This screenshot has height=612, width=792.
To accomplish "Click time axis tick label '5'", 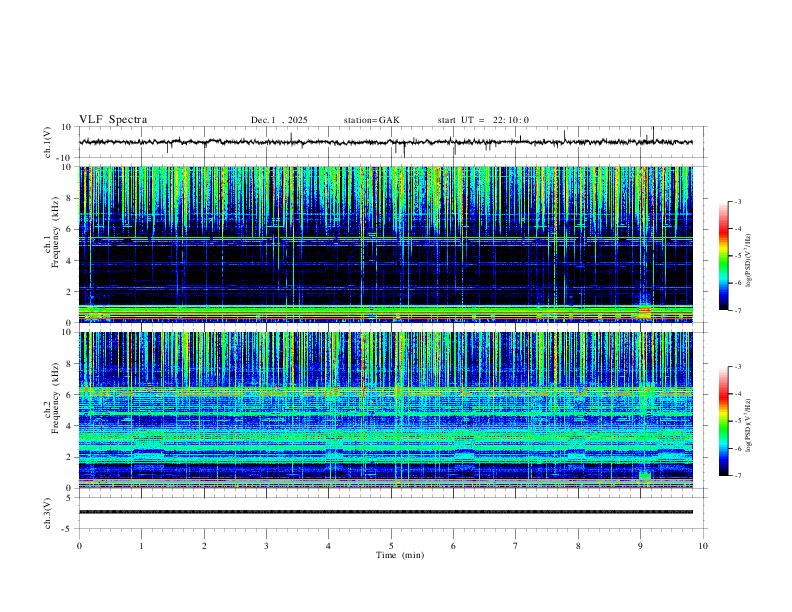I will (391, 546).
